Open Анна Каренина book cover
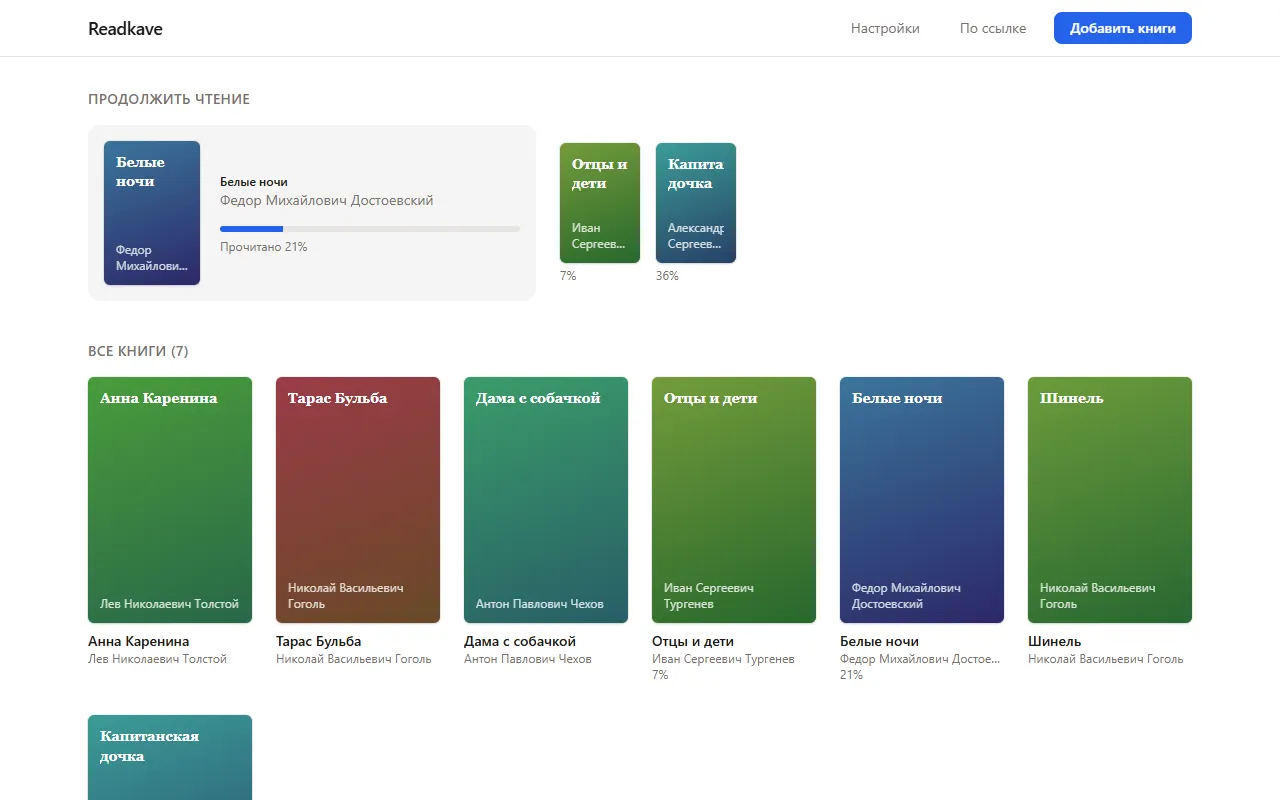Viewport: 1280px width, 800px height. (170, 500)
